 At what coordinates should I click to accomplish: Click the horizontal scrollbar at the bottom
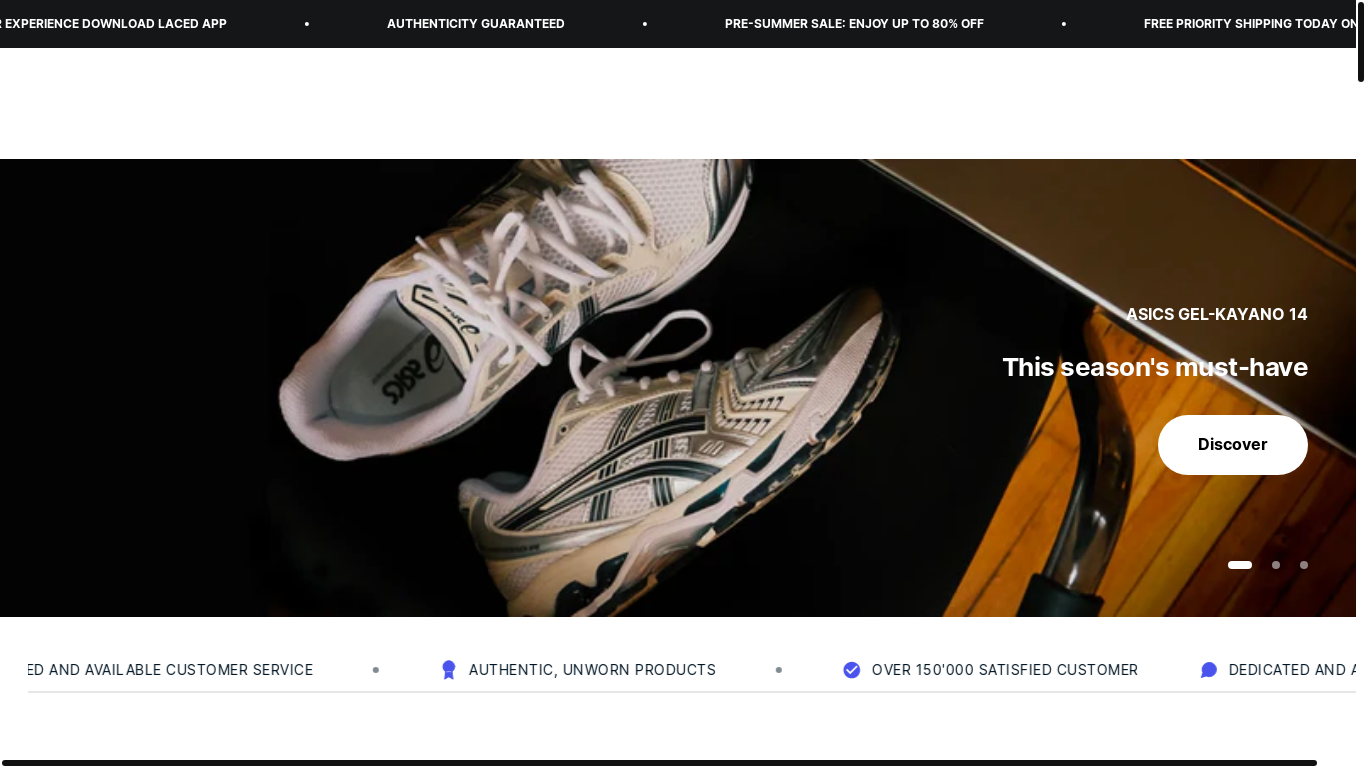(x=659, y=763)
